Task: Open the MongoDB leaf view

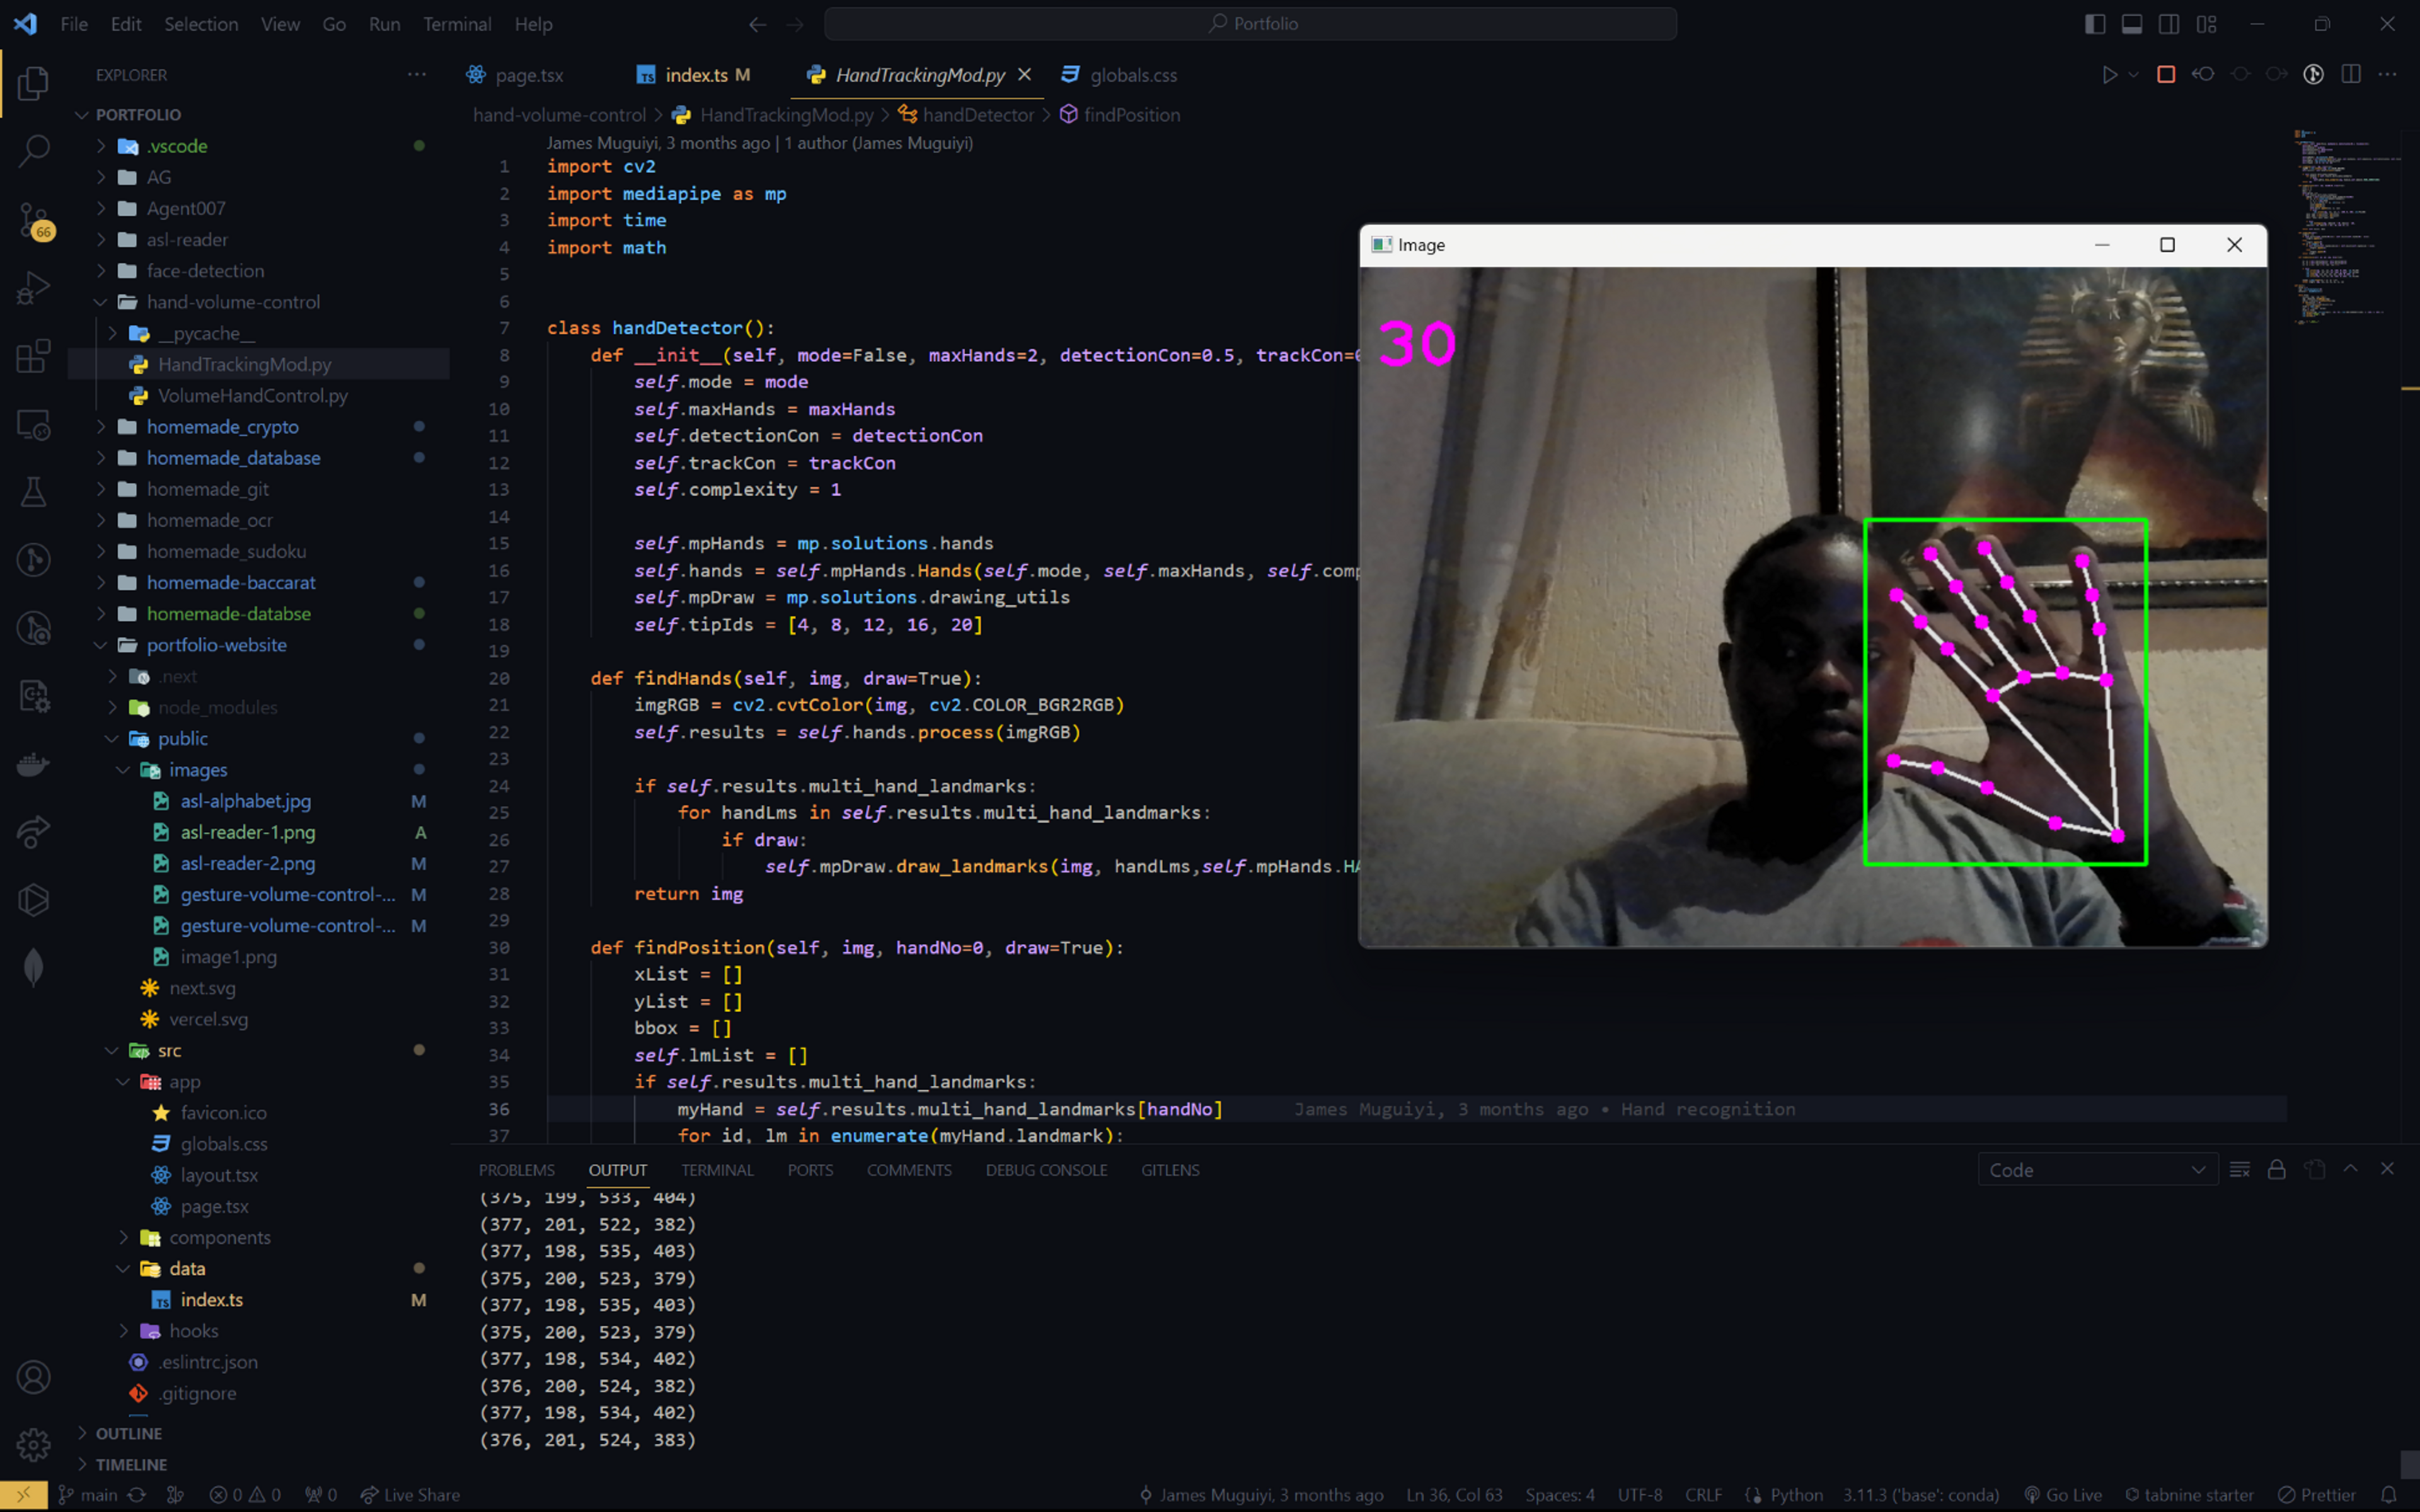Action: [x=33, y=968]
